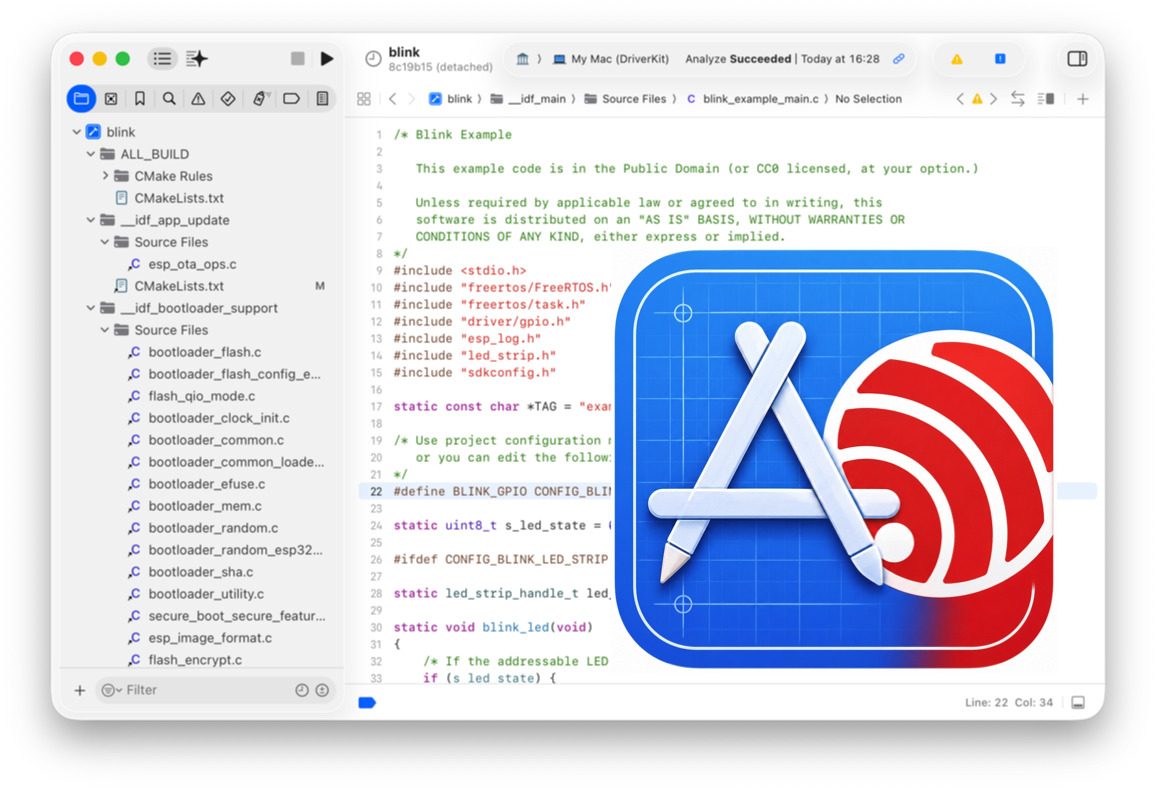Toggle source-control status filter icon
Screen dimensions: 1156x794
322,690
